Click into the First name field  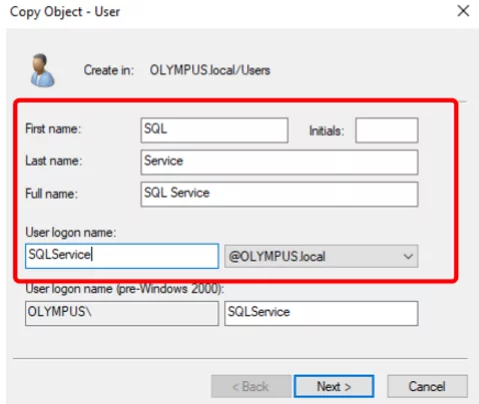pos(214,130)
